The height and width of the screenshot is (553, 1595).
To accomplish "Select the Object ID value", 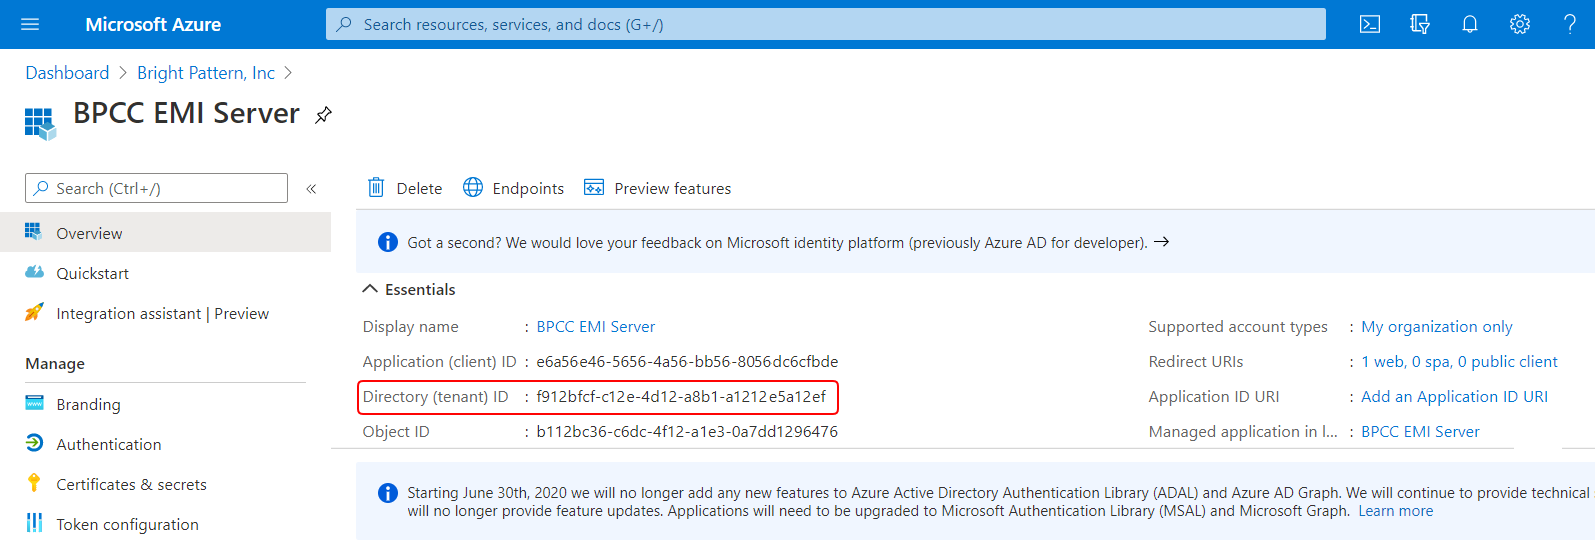I will click(687, 431).
